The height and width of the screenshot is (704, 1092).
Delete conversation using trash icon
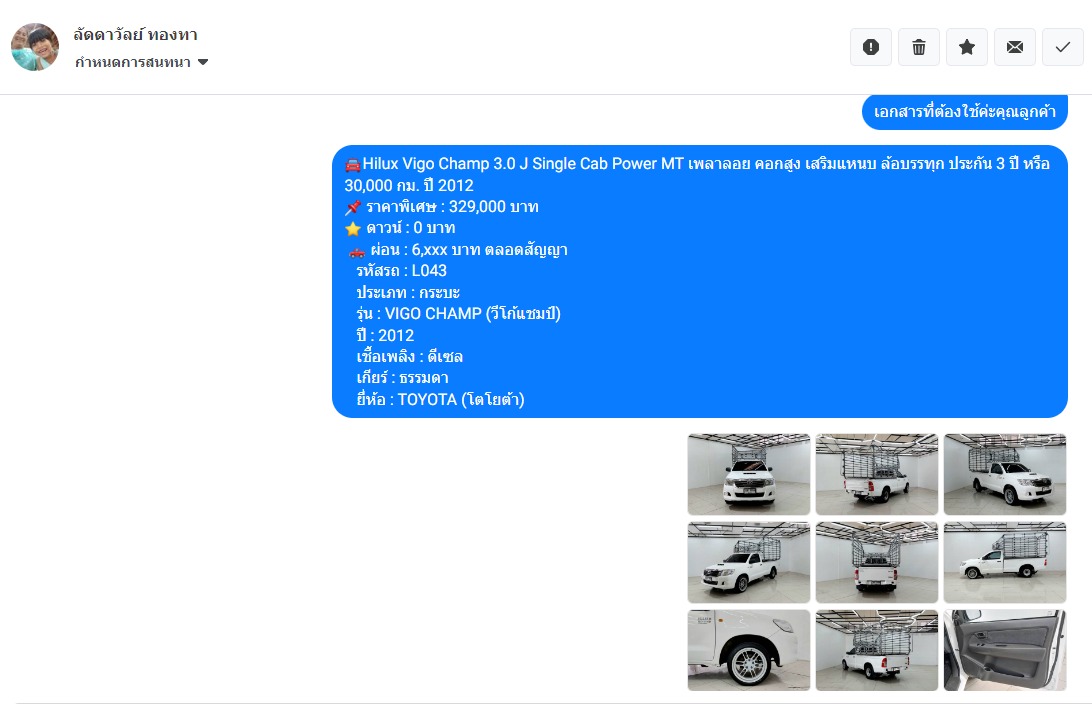click(919, 47)
